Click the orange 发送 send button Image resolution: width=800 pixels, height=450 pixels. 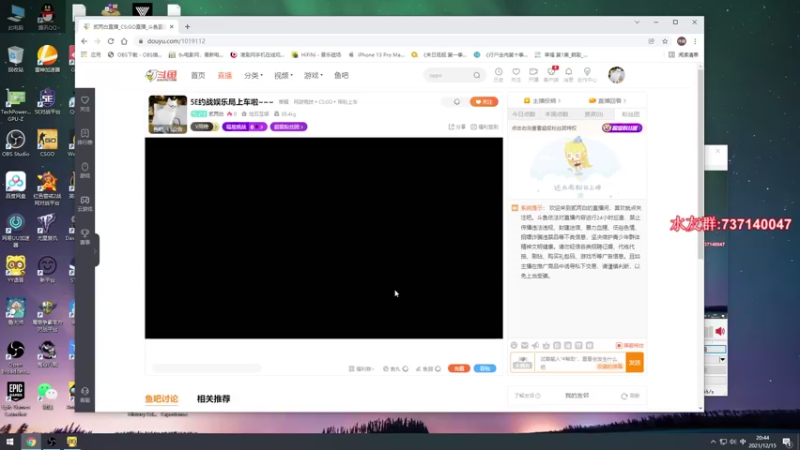(x=635, y=363)
